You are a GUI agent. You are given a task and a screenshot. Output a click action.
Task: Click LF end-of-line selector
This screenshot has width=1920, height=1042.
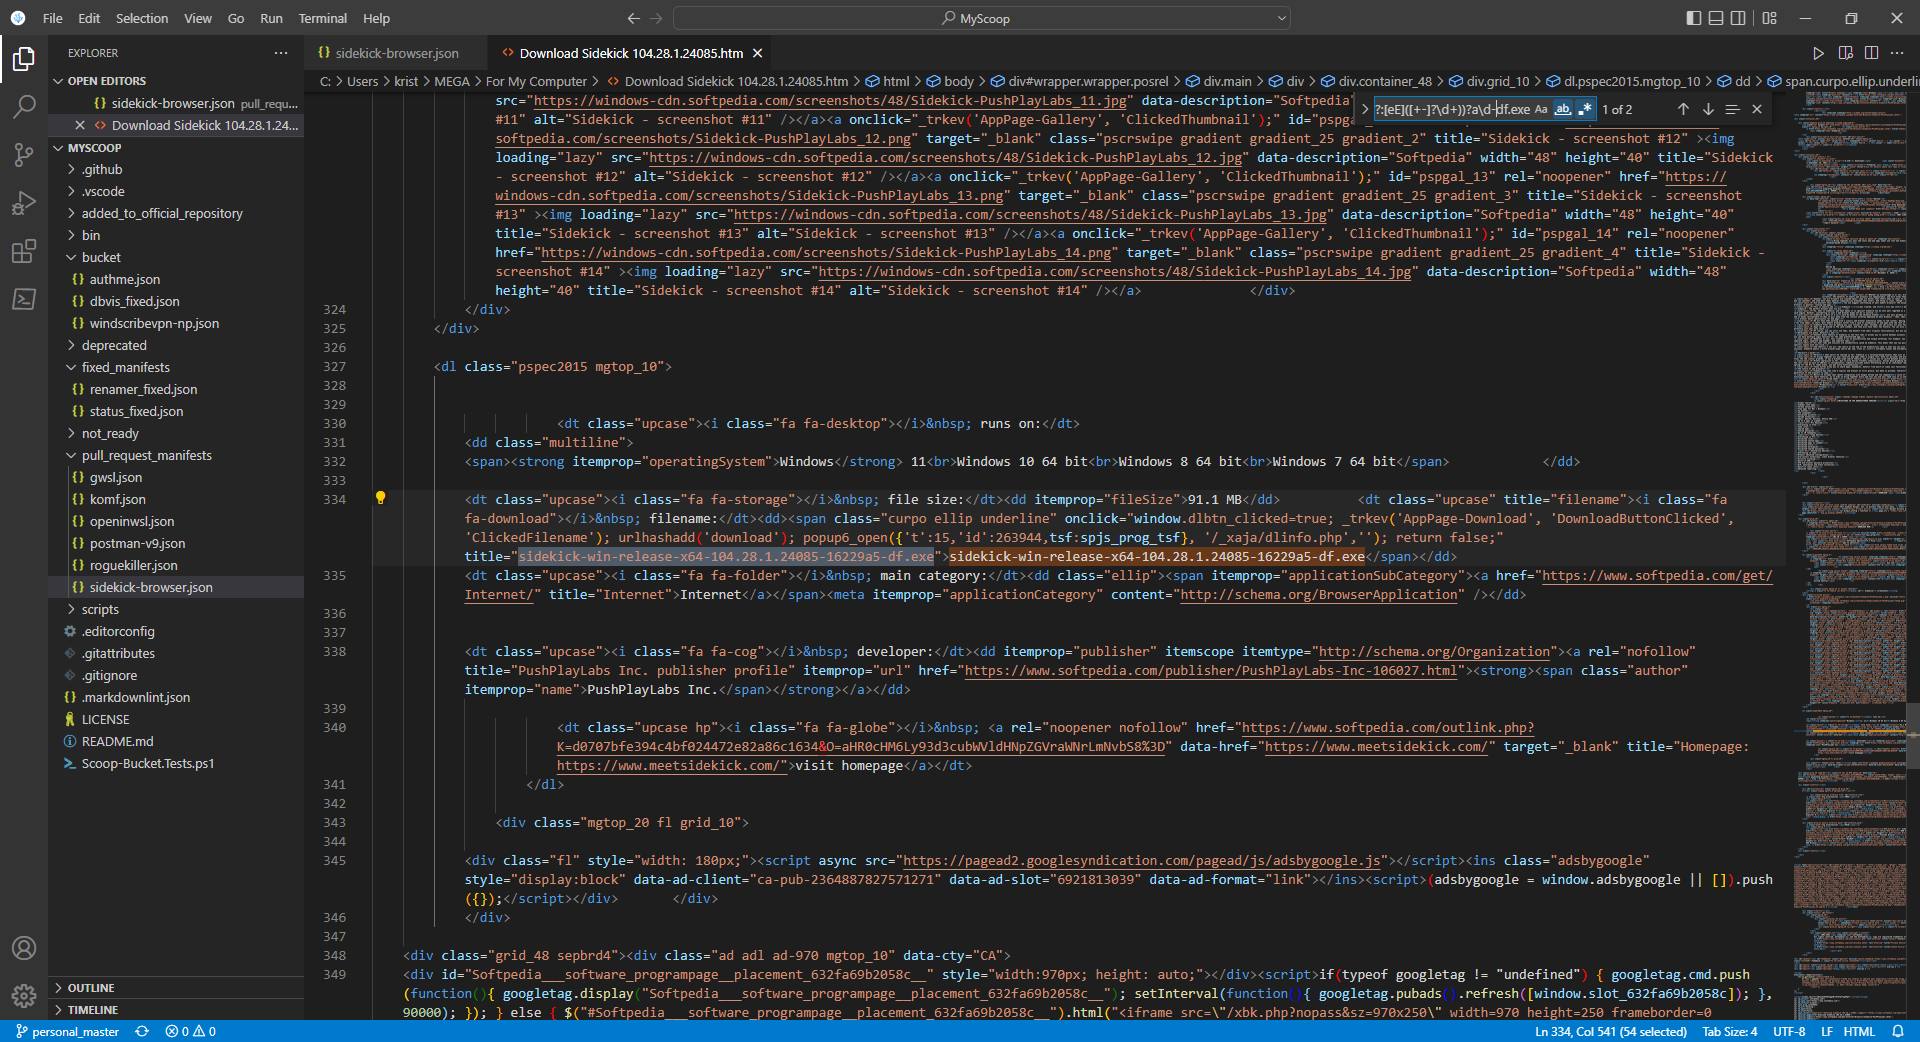[x=1826, y=1031]
